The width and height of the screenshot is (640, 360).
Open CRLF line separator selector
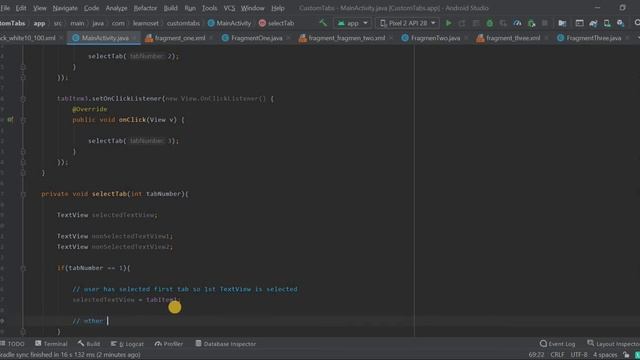pos(557,355)
